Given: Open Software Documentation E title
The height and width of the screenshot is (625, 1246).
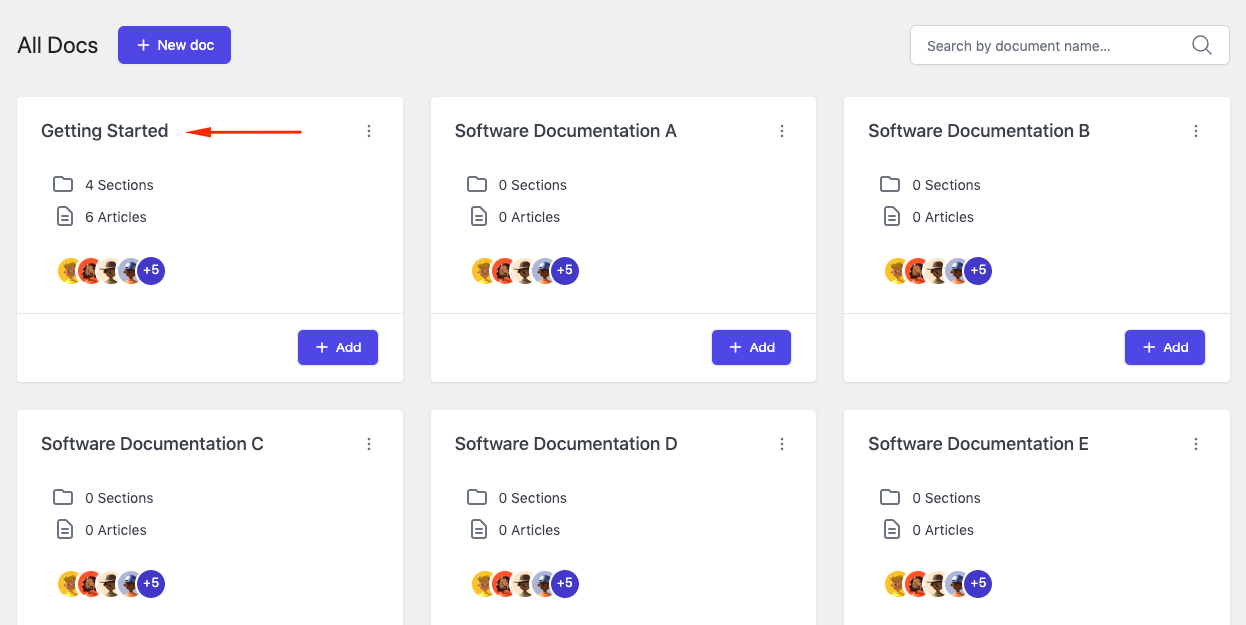Looking at the screenshot, I should [x=978, y=444].
